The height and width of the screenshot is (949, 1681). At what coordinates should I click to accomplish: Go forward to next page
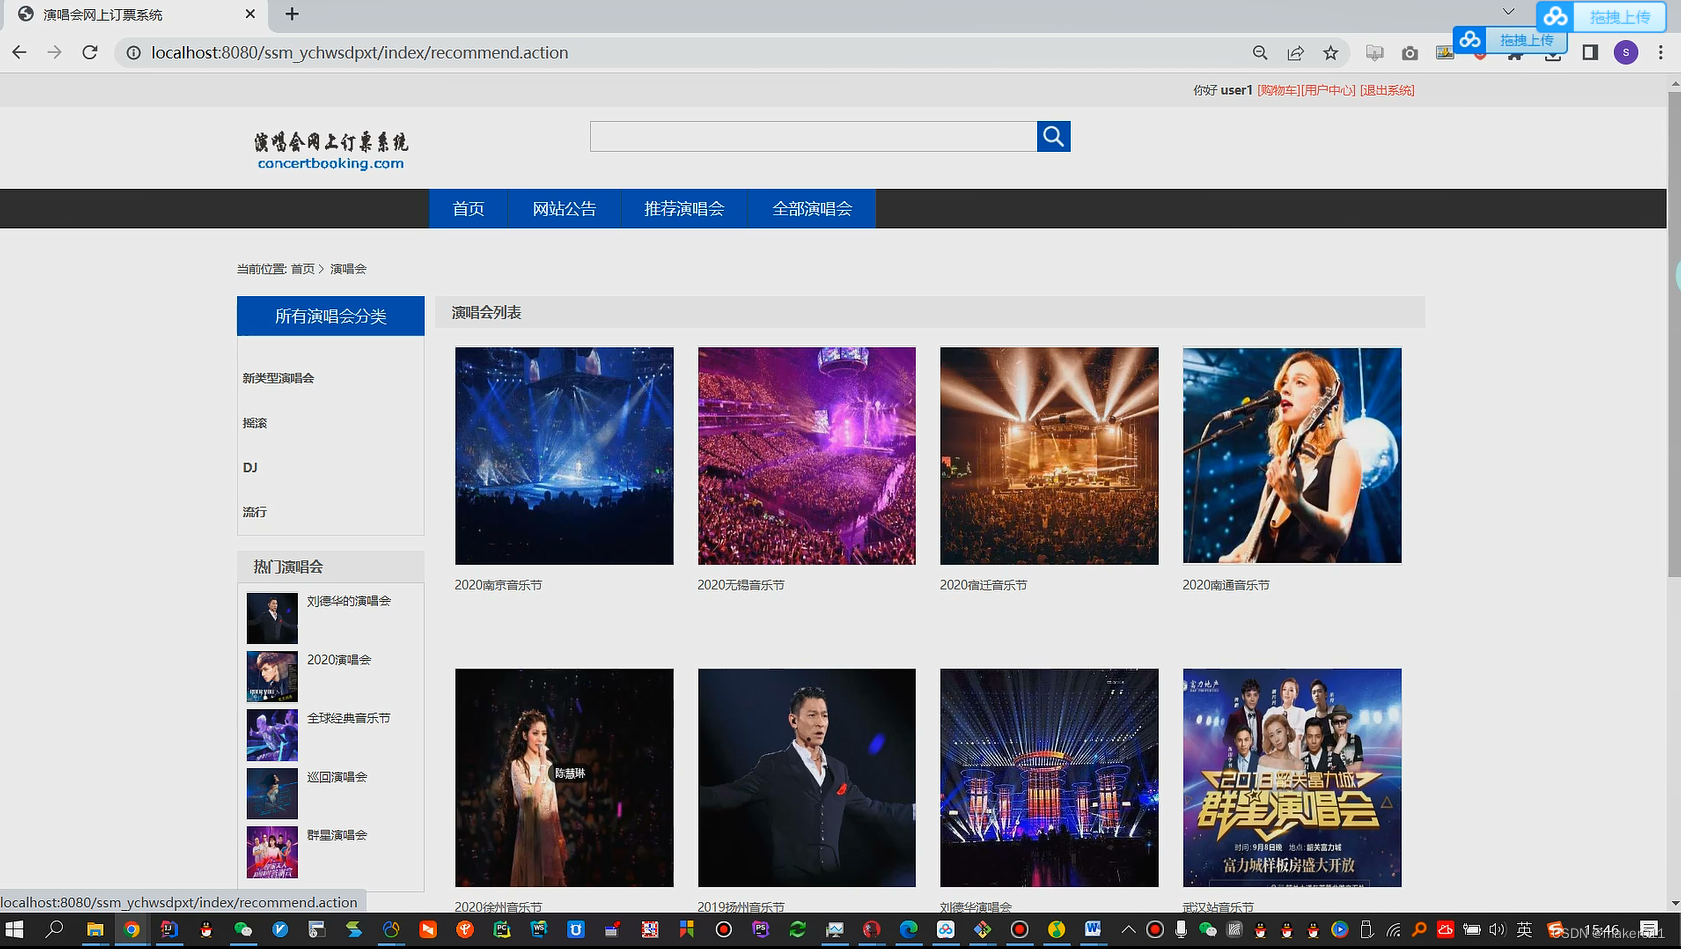[x=54, y=52]
